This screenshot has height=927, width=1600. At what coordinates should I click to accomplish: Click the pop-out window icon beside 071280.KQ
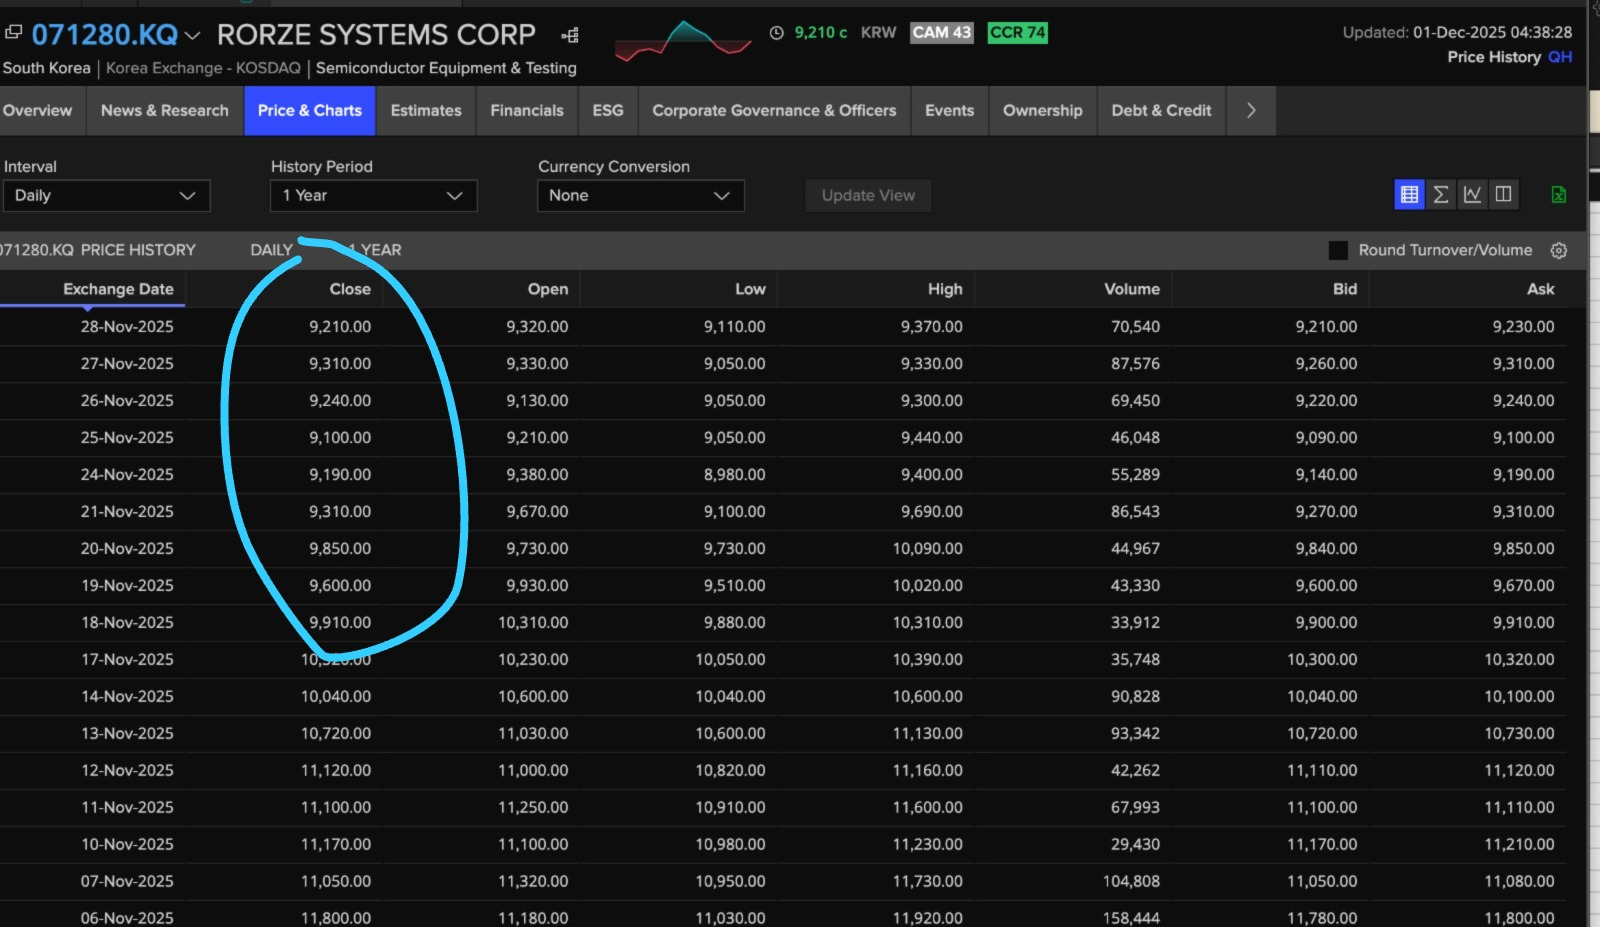[13, 33]
